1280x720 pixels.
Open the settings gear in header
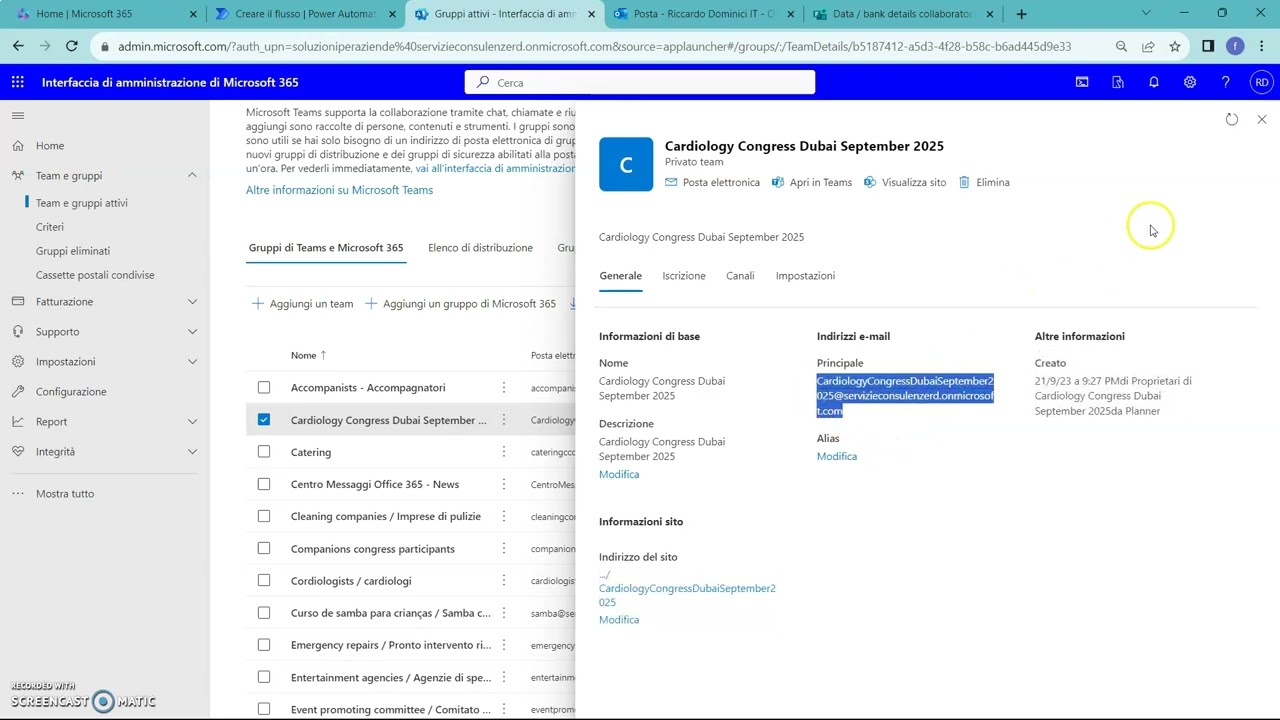(1190, 82)
